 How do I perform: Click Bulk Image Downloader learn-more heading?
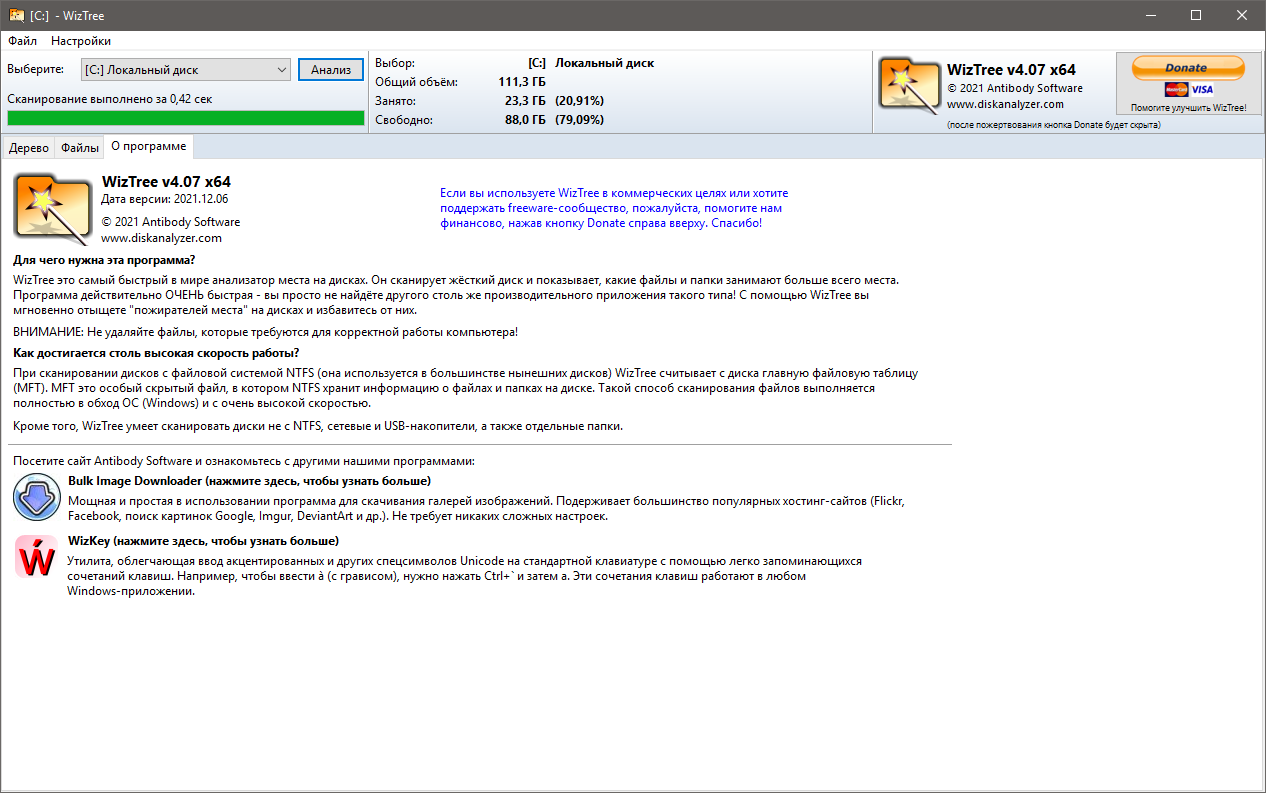(x=249, y=481)
